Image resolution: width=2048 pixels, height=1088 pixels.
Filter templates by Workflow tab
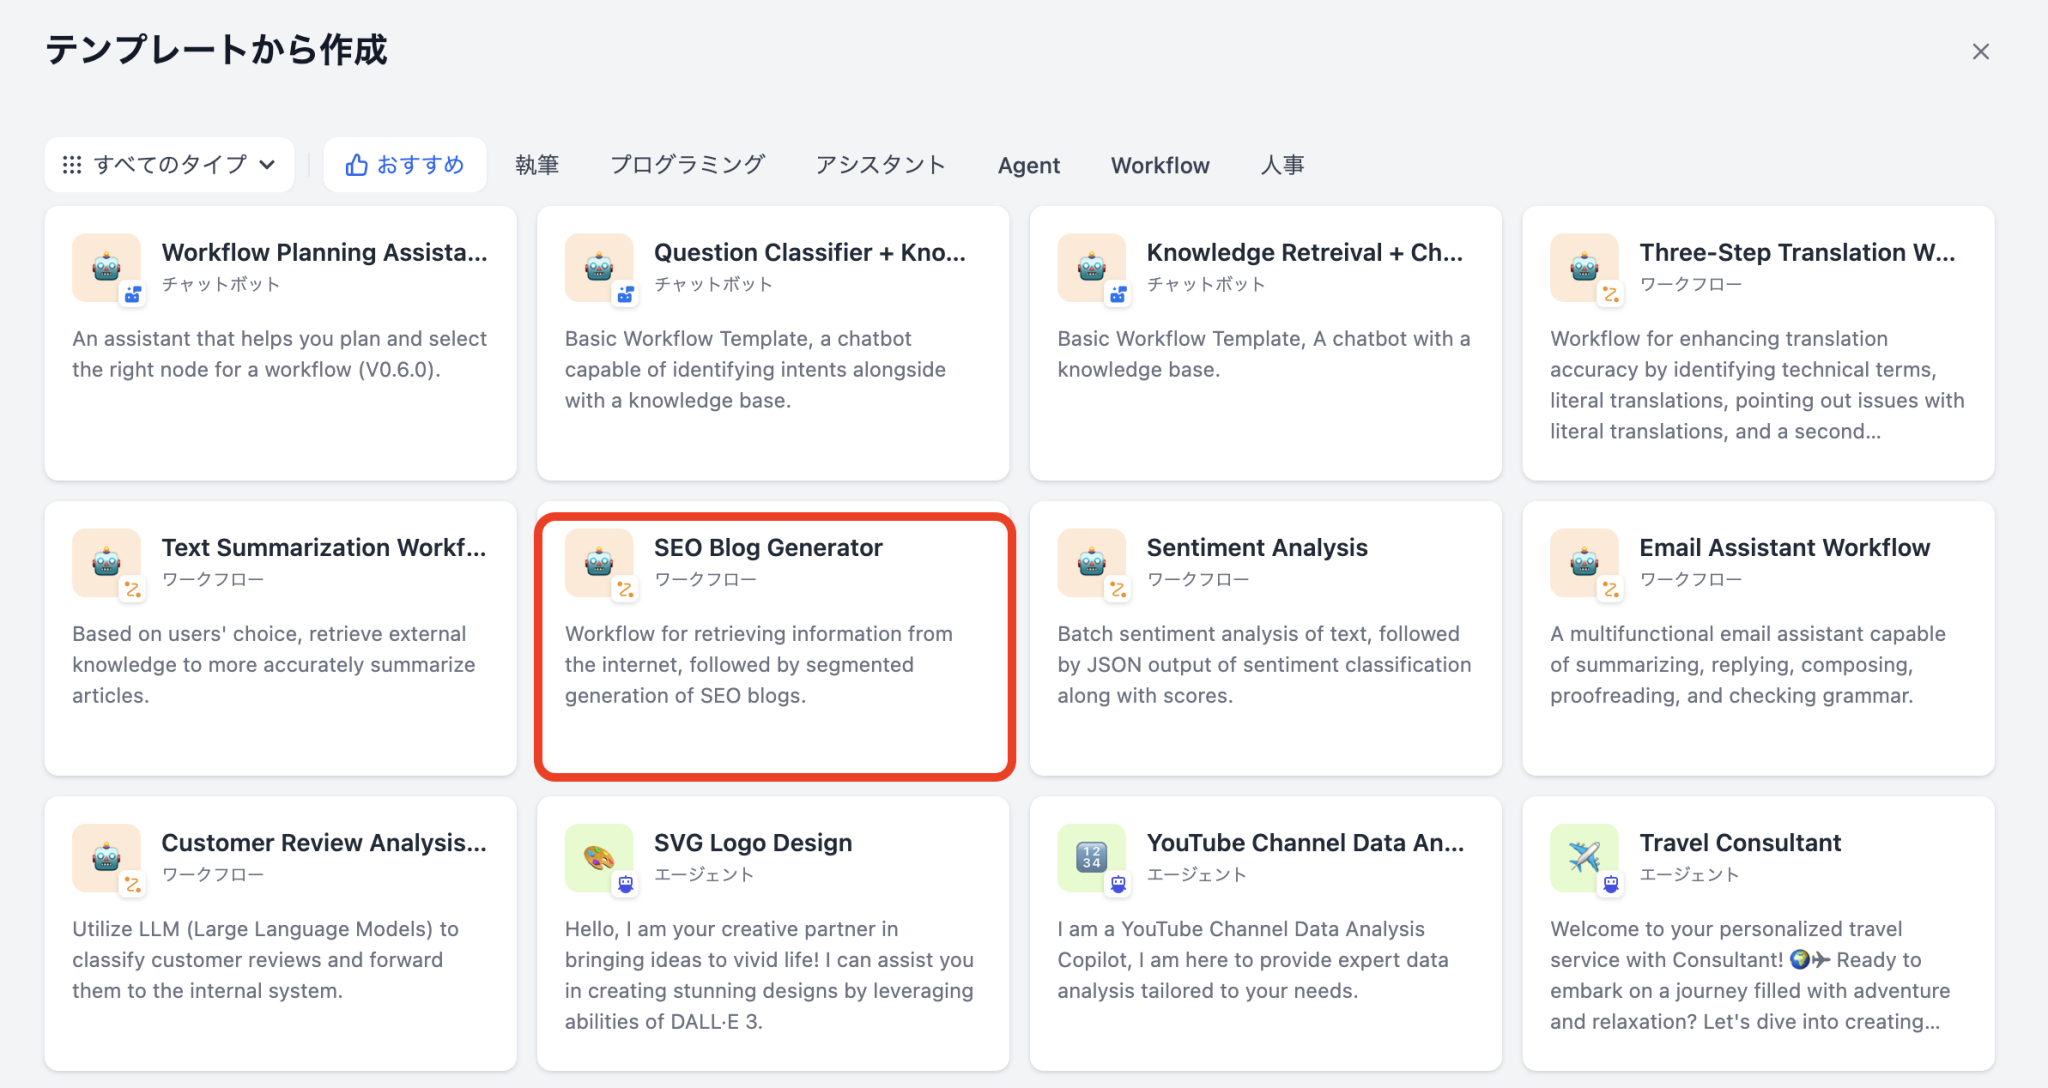point(1160,166)
